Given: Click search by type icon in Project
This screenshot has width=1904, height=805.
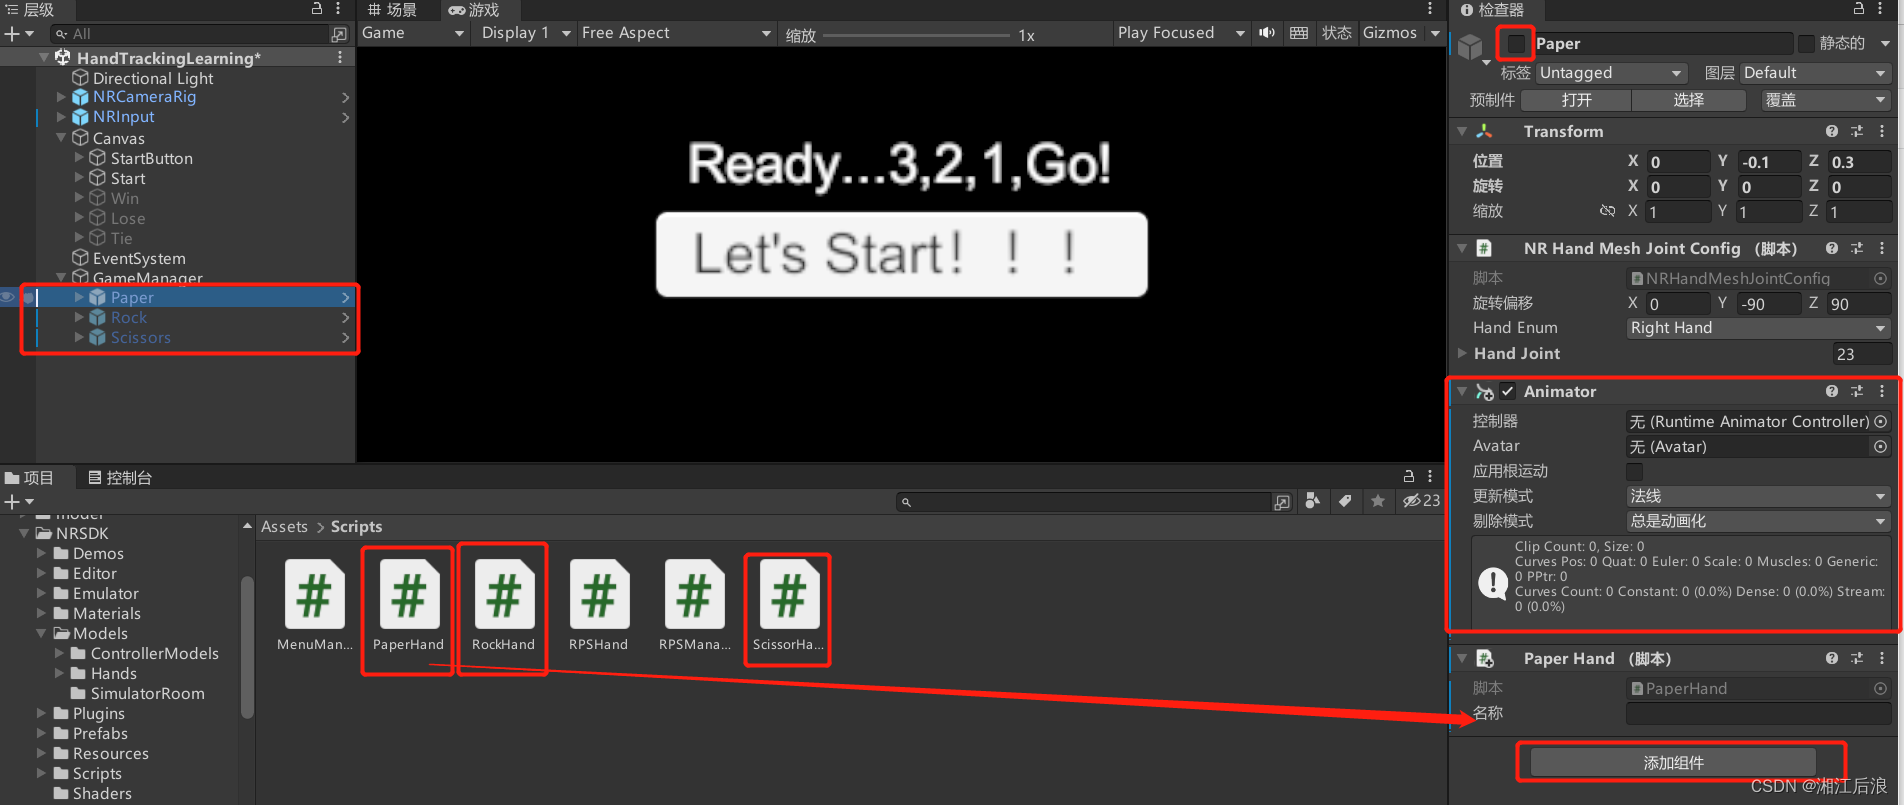Looking at the screenshot, I should pos(1313,501).
